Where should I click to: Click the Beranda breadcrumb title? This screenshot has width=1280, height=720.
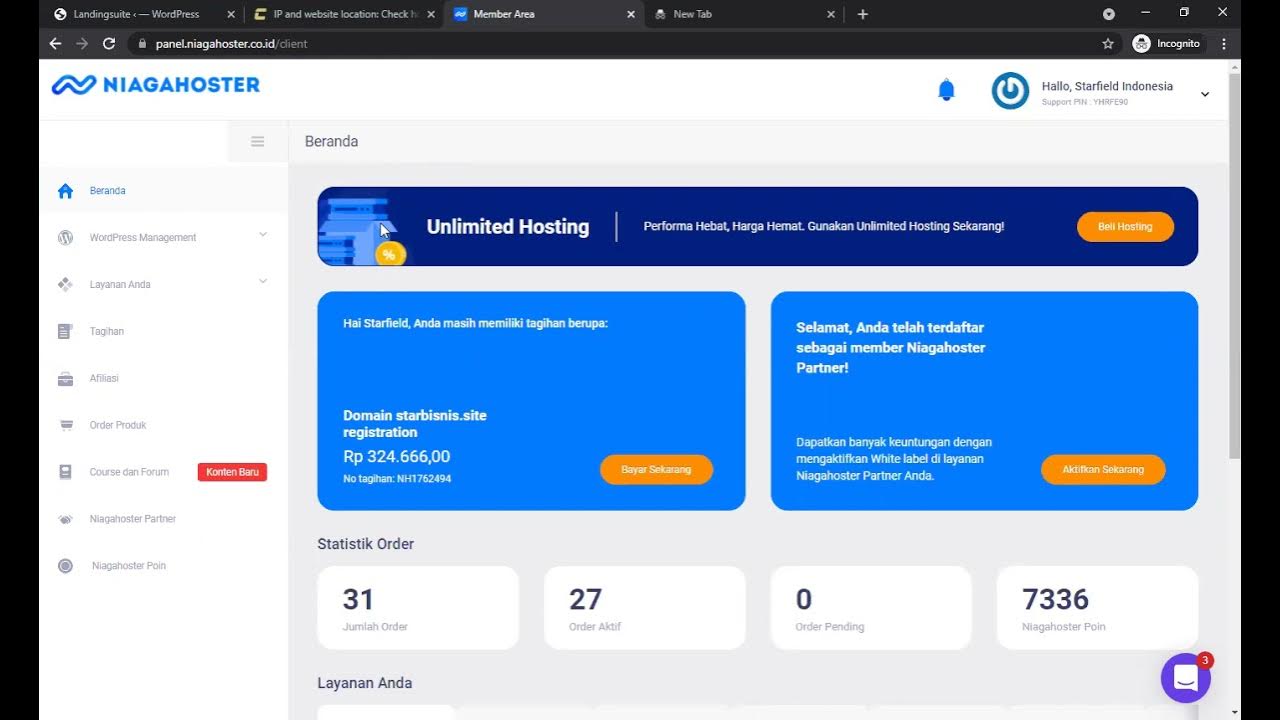(331, 142)
